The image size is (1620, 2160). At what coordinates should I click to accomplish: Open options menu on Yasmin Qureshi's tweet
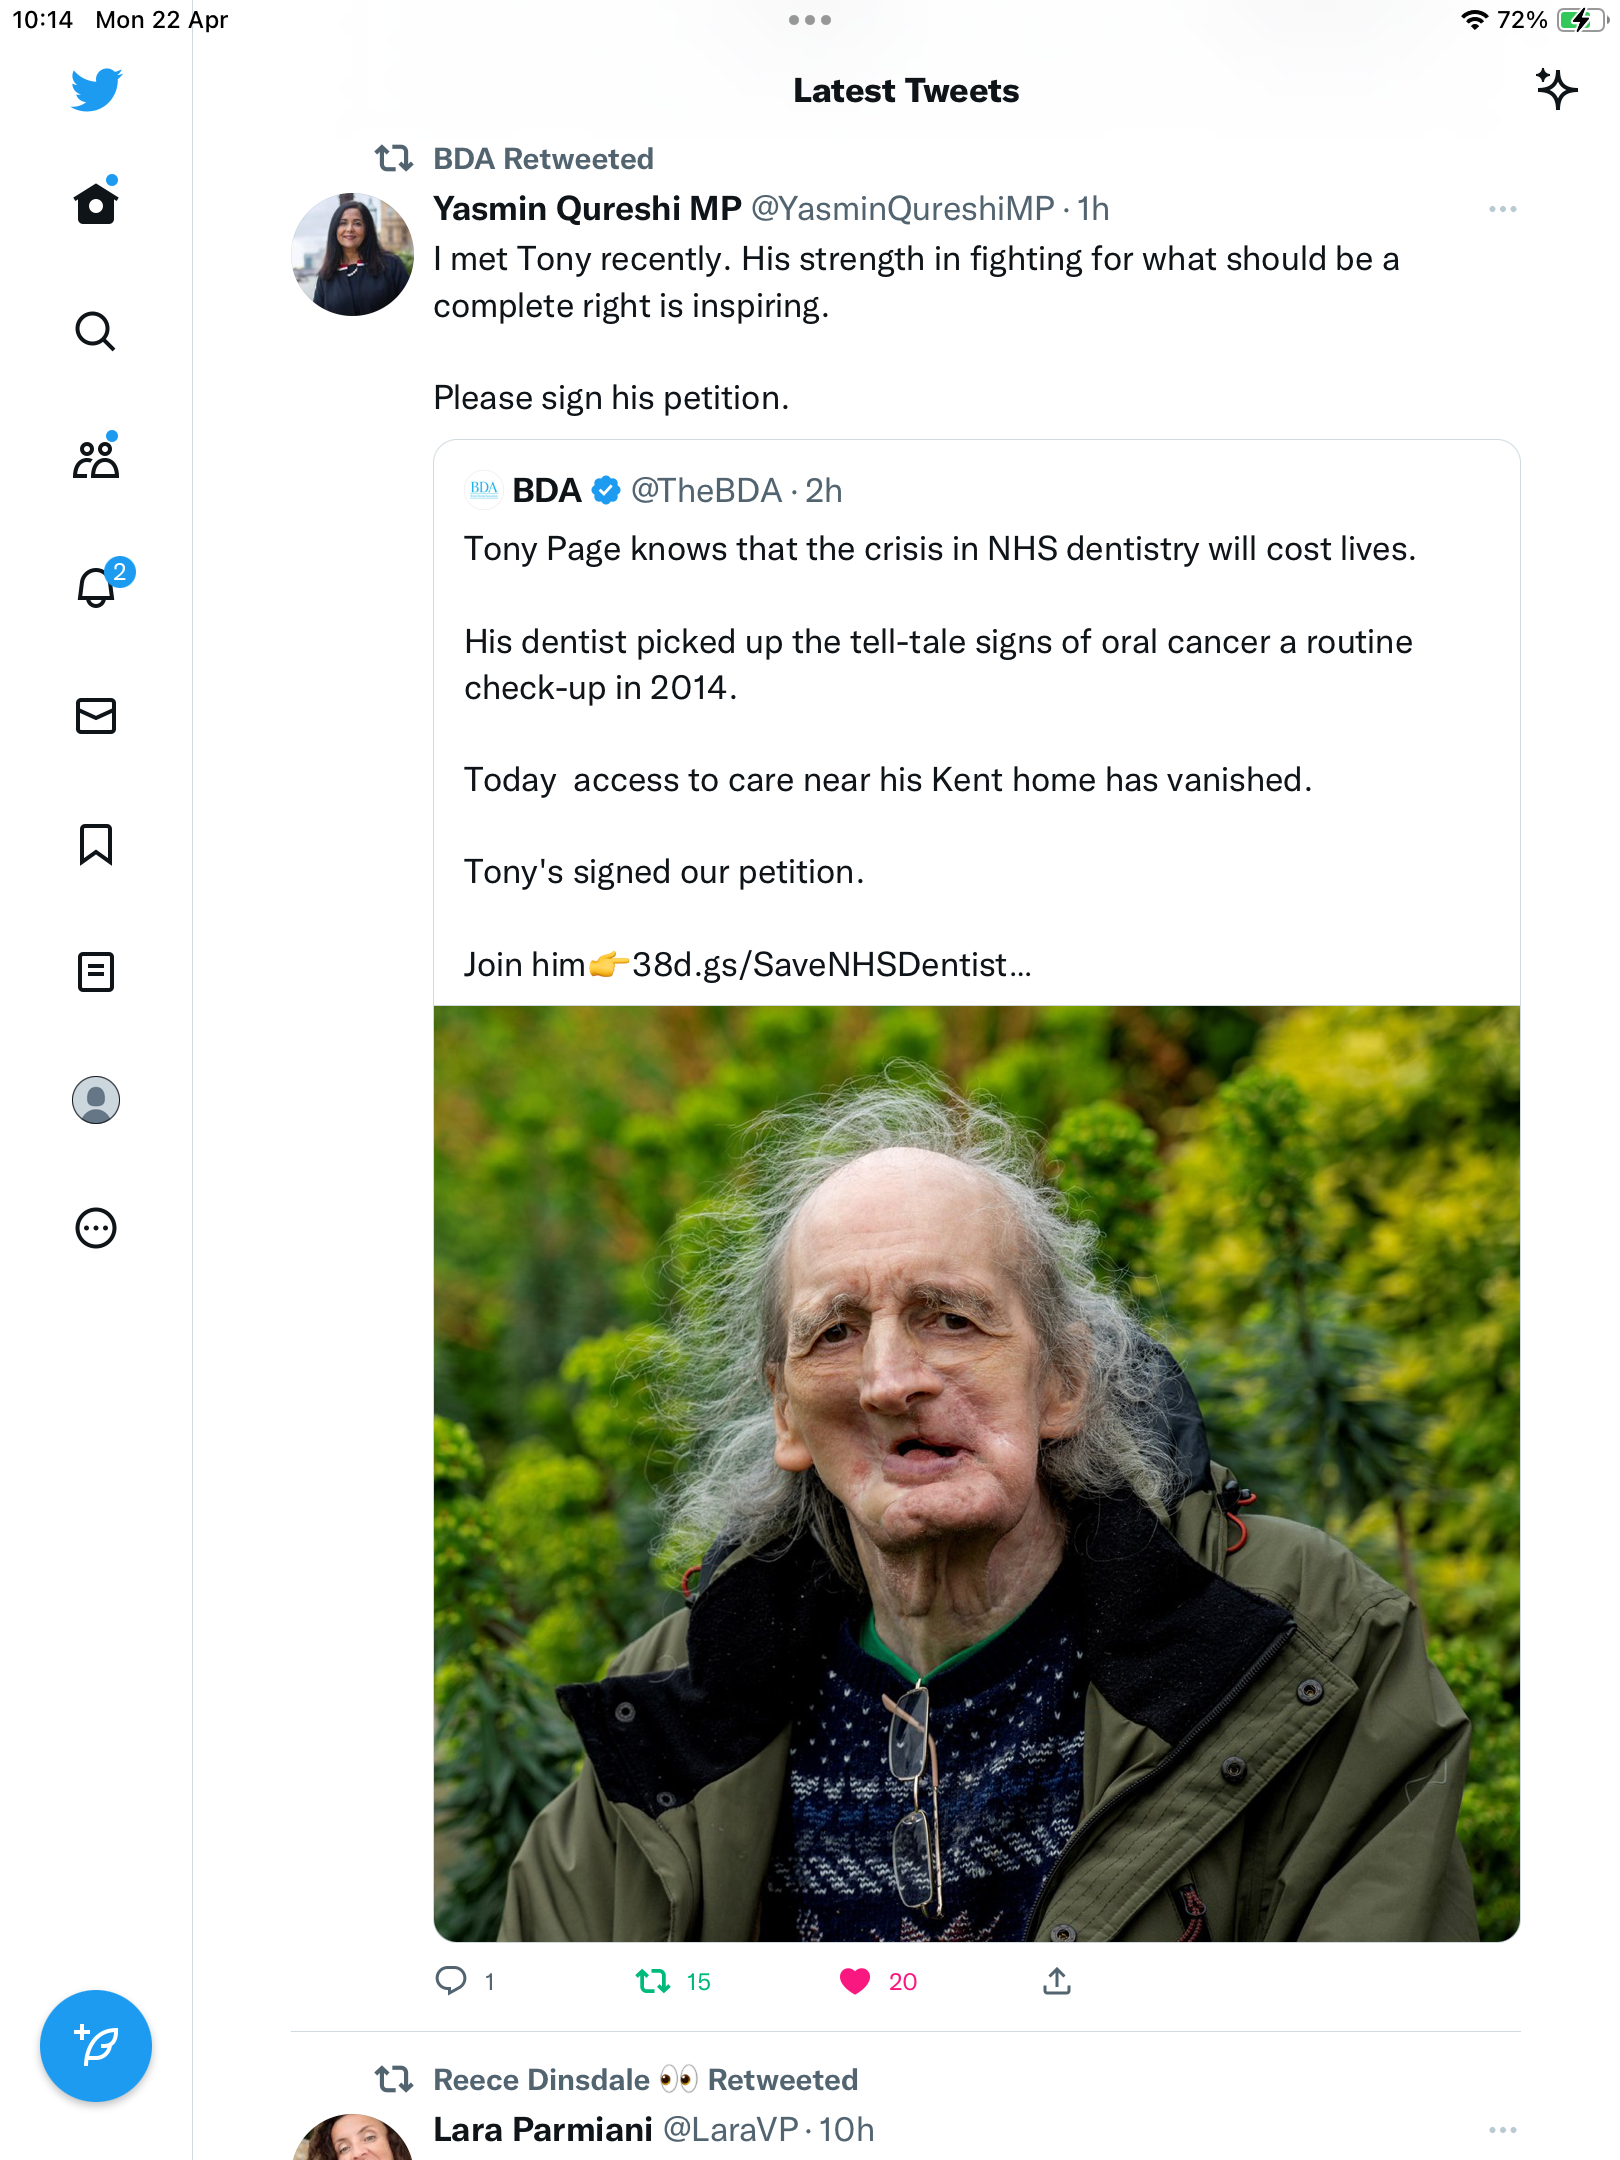pos(1502,209)
